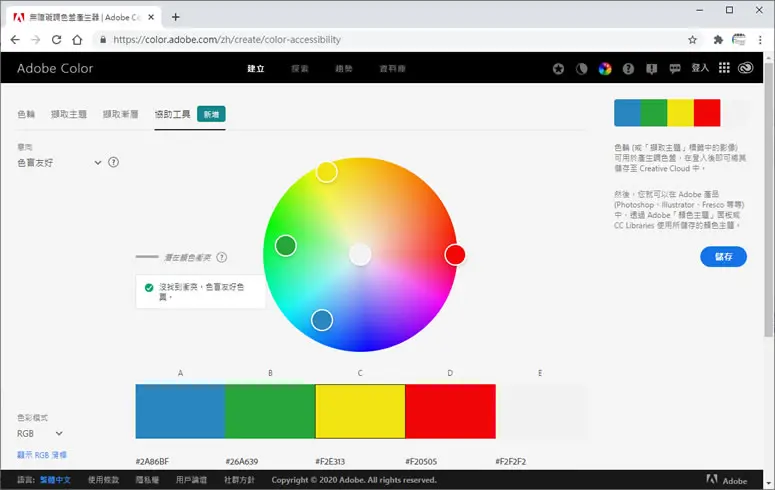Open the Chrome three-dot menu
The image size is (775, 490).
pos(760,40)
